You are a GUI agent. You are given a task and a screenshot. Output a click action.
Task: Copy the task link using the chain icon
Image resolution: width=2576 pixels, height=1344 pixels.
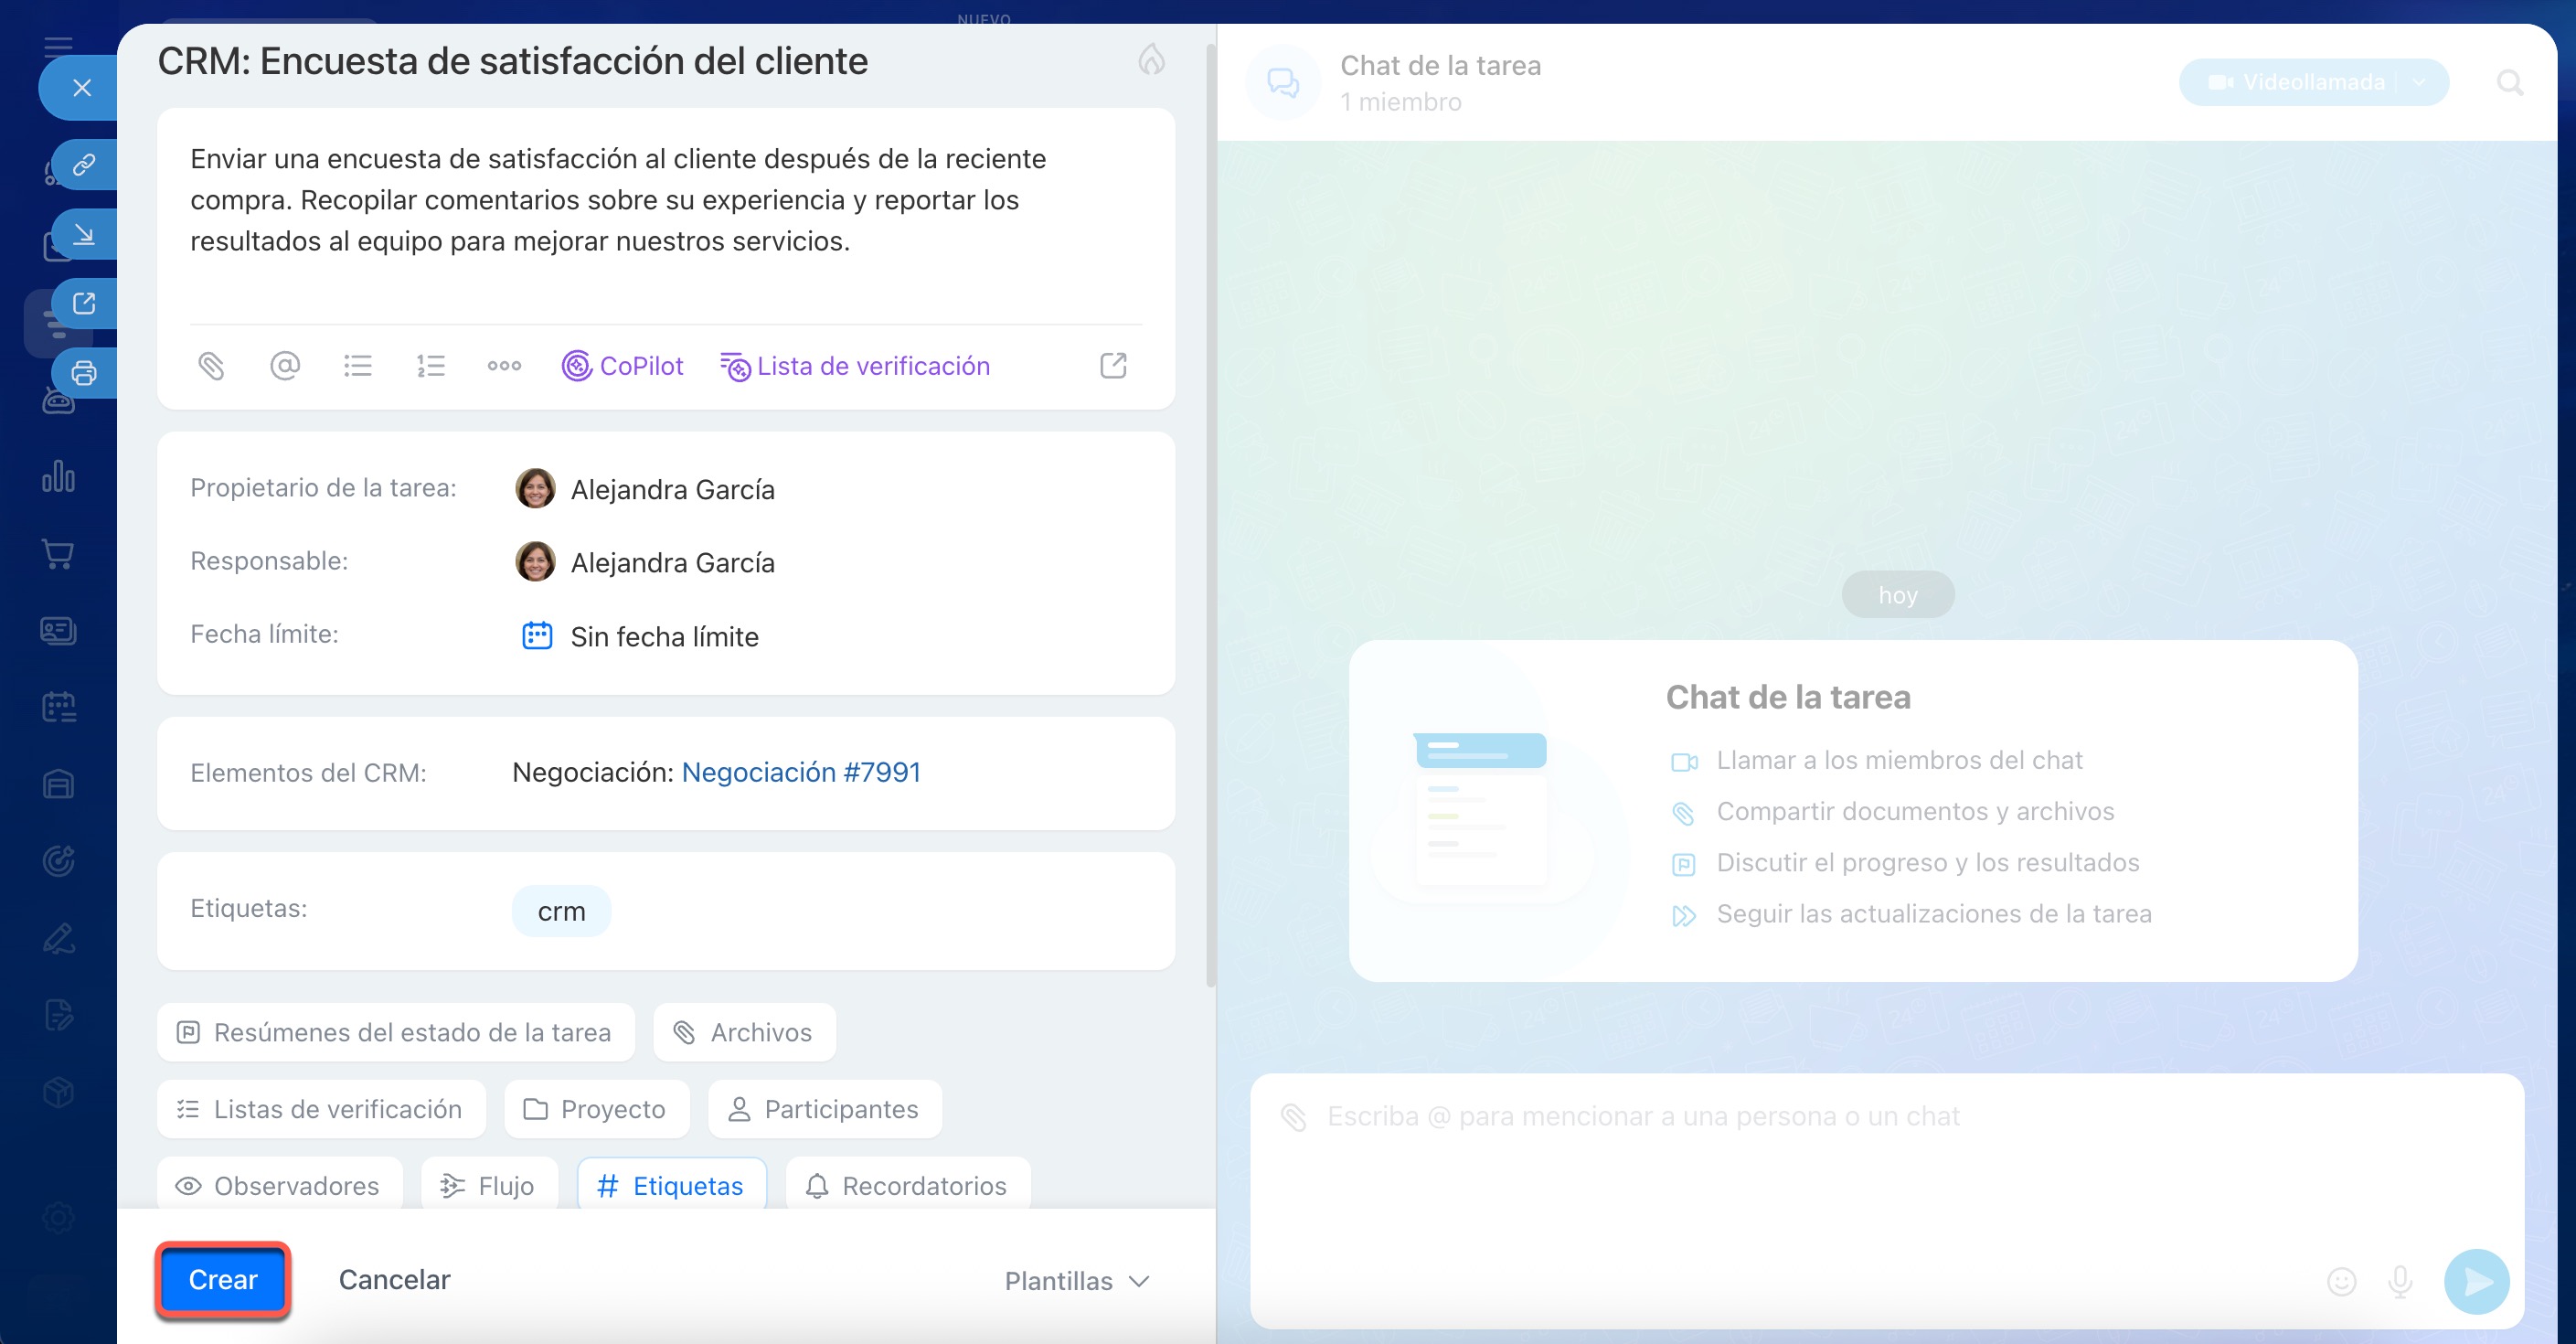84,164
